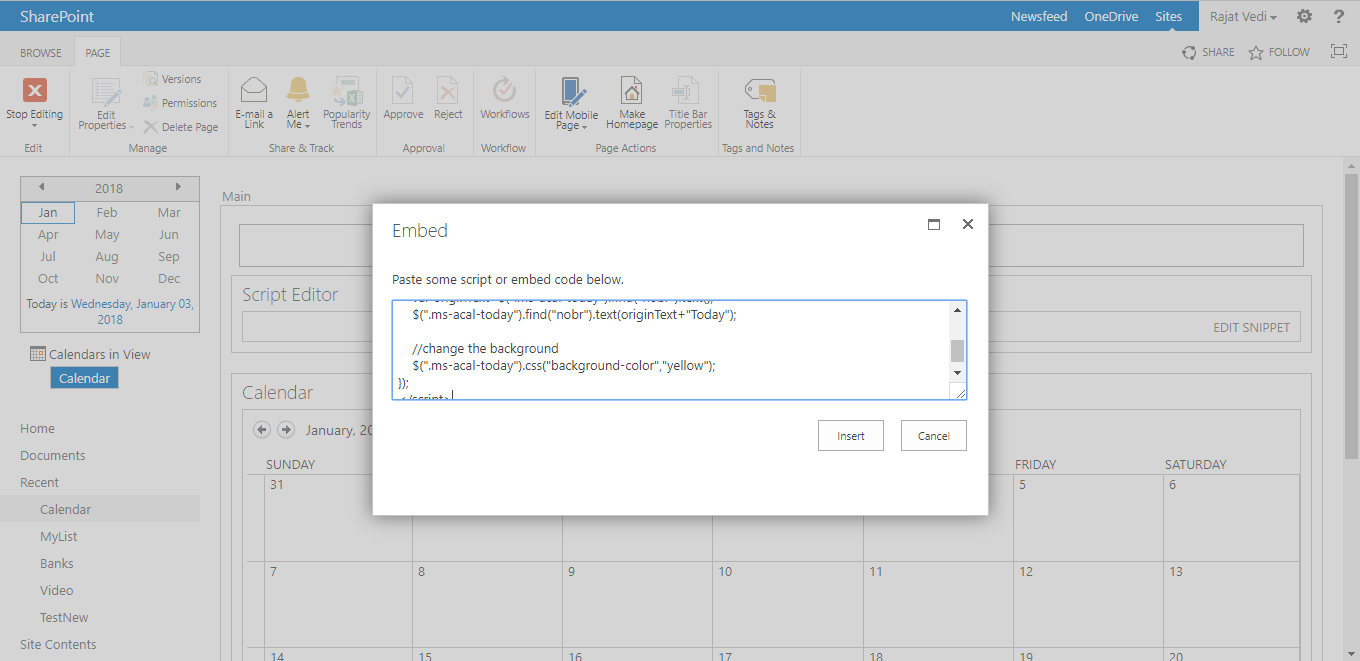
Task: Click E-mail a Link icon
Action: [x=254, y=91]
